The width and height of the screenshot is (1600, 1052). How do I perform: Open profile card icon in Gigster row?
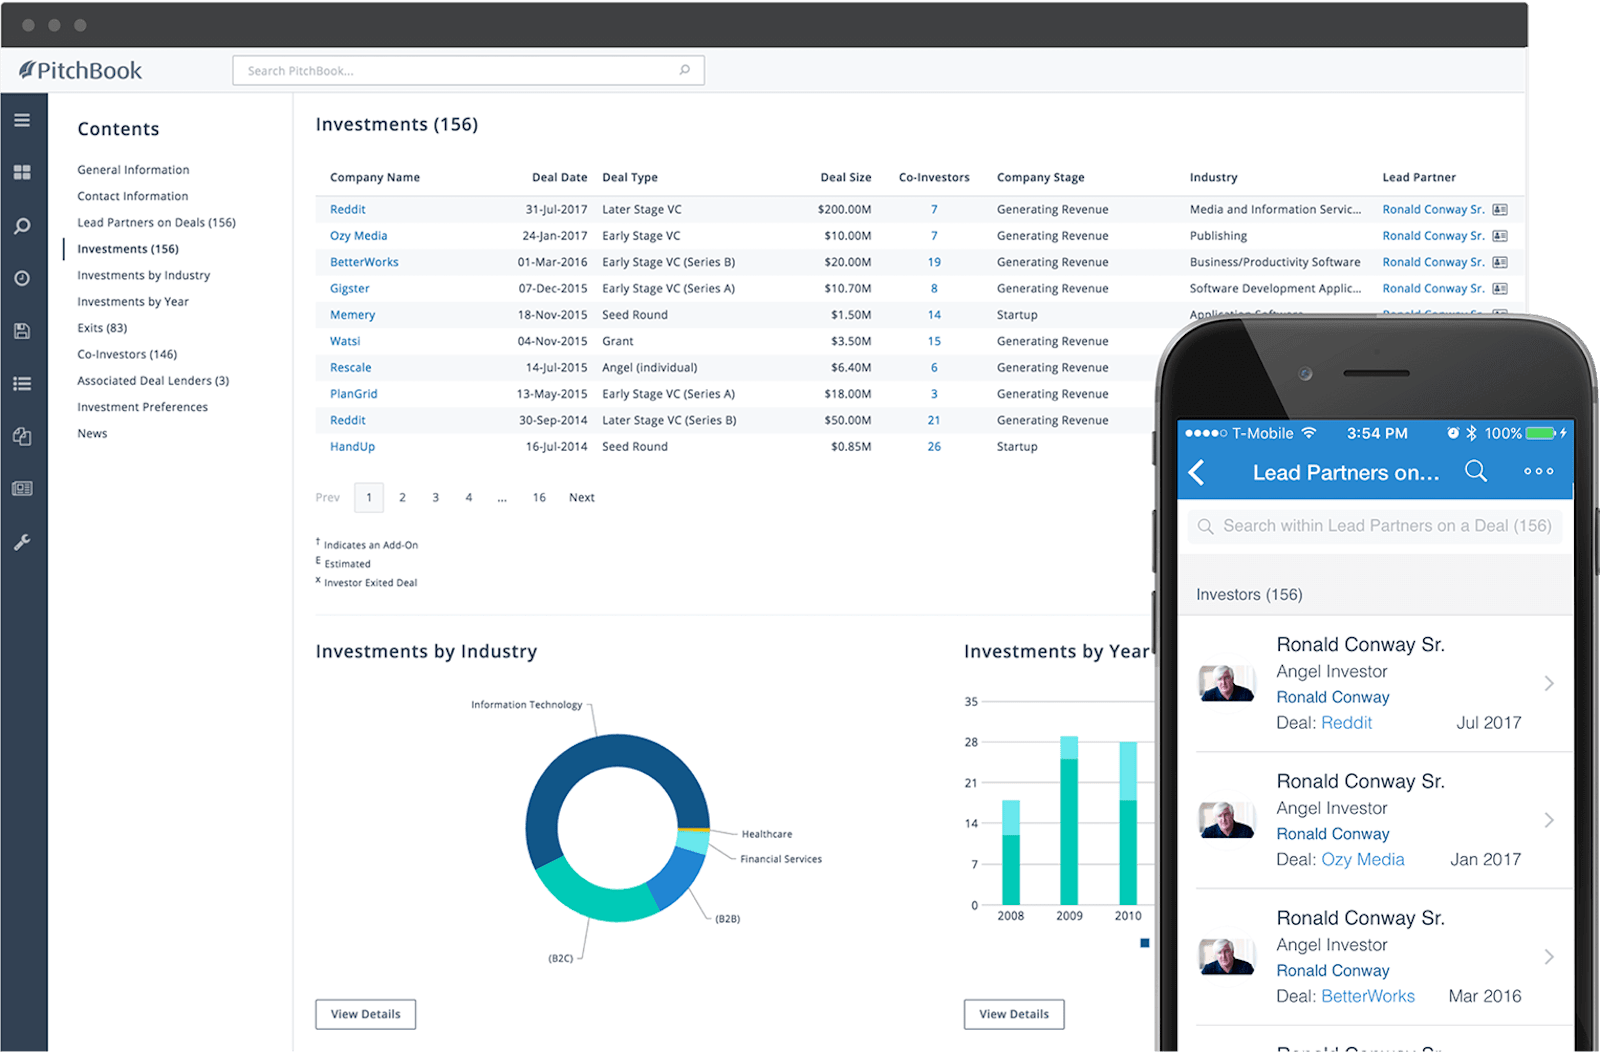[1500, 289]
